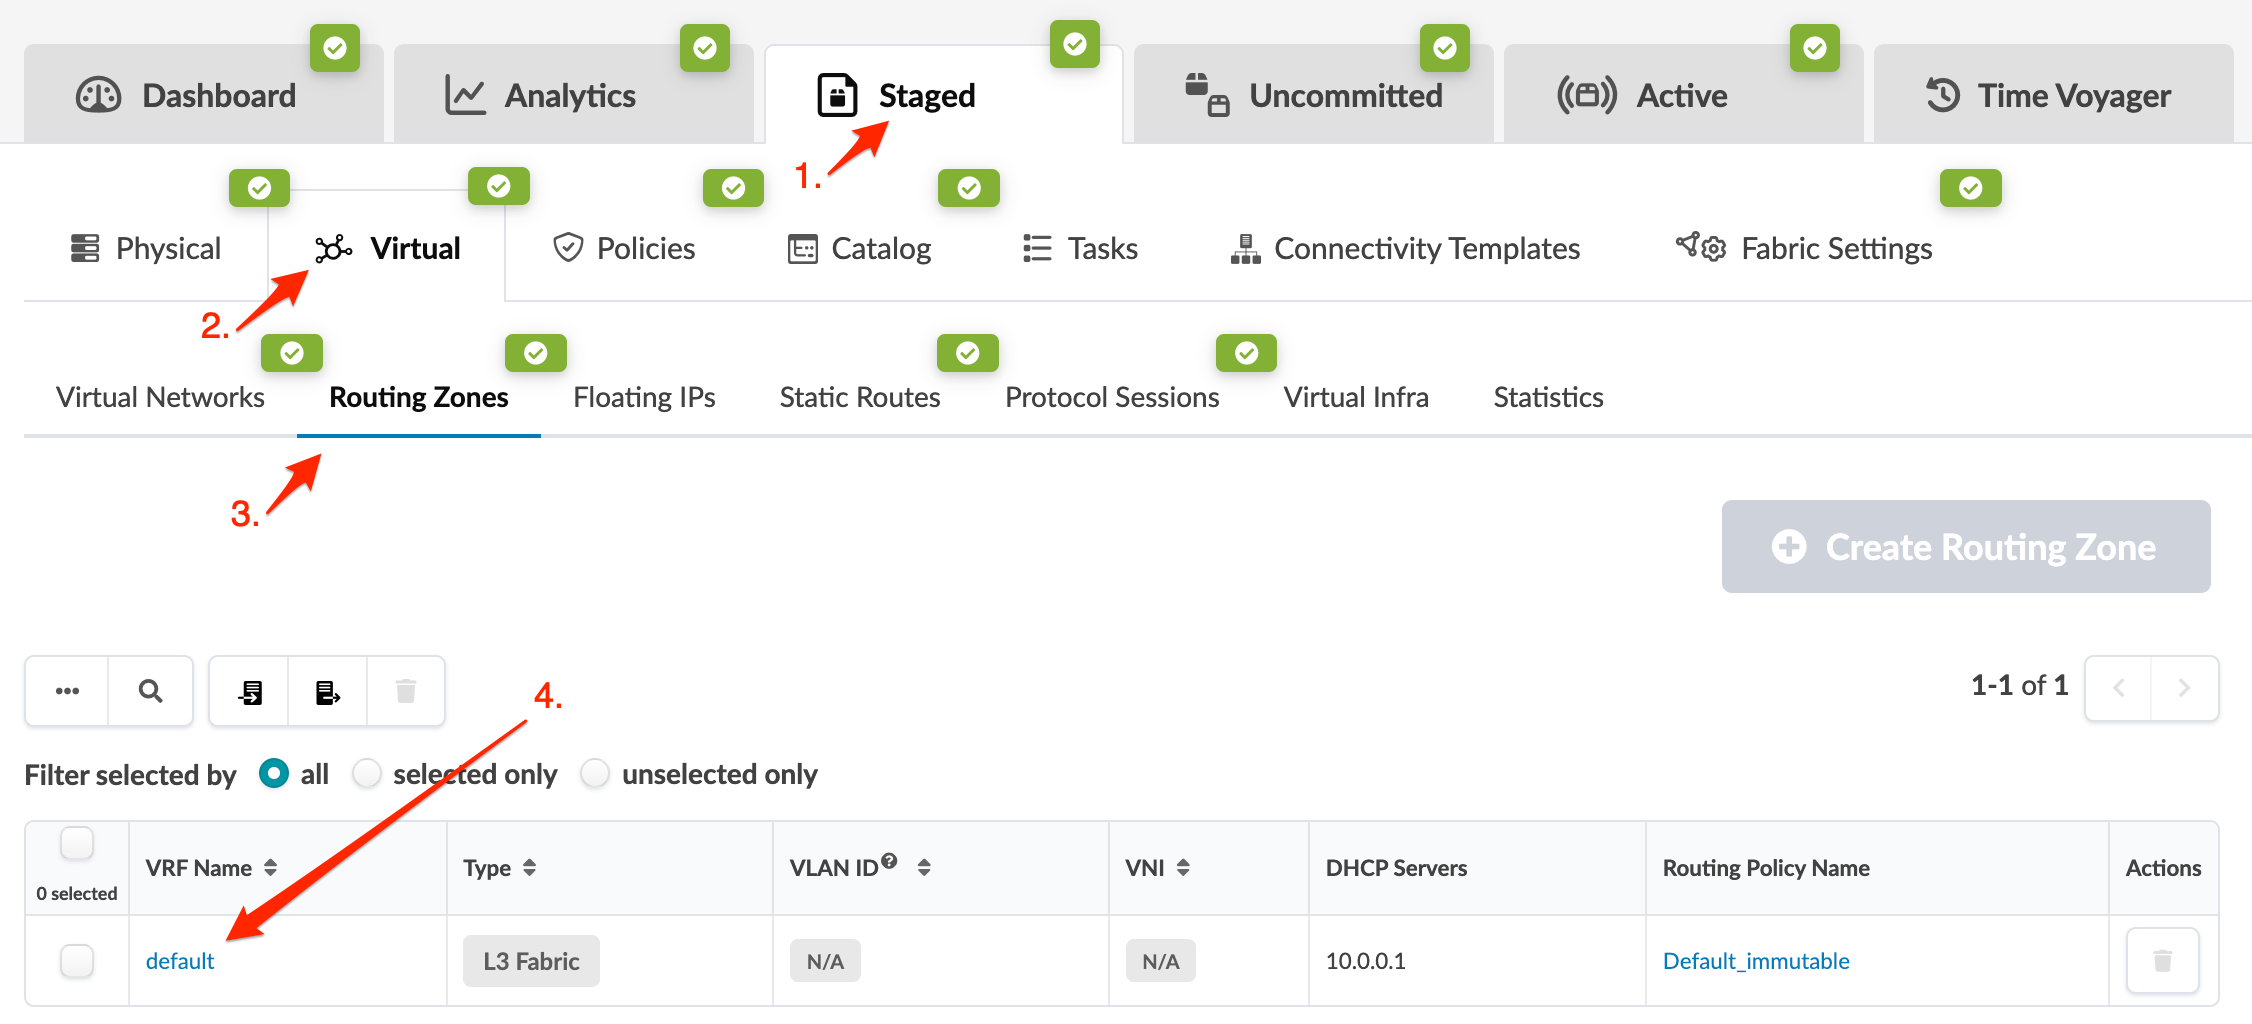This screenshot has width=2252, height=1024.
Task: Select the 'selected only' filter radio
Action: (x=367, y=774)
